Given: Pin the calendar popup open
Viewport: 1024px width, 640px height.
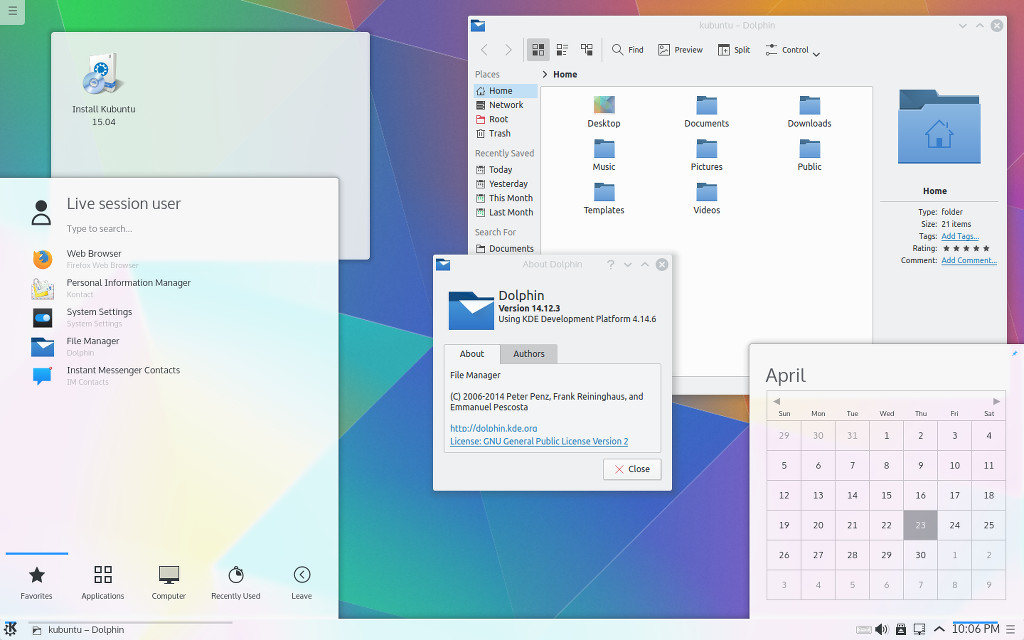Looking at the screenshot, I should [1014, 353].
